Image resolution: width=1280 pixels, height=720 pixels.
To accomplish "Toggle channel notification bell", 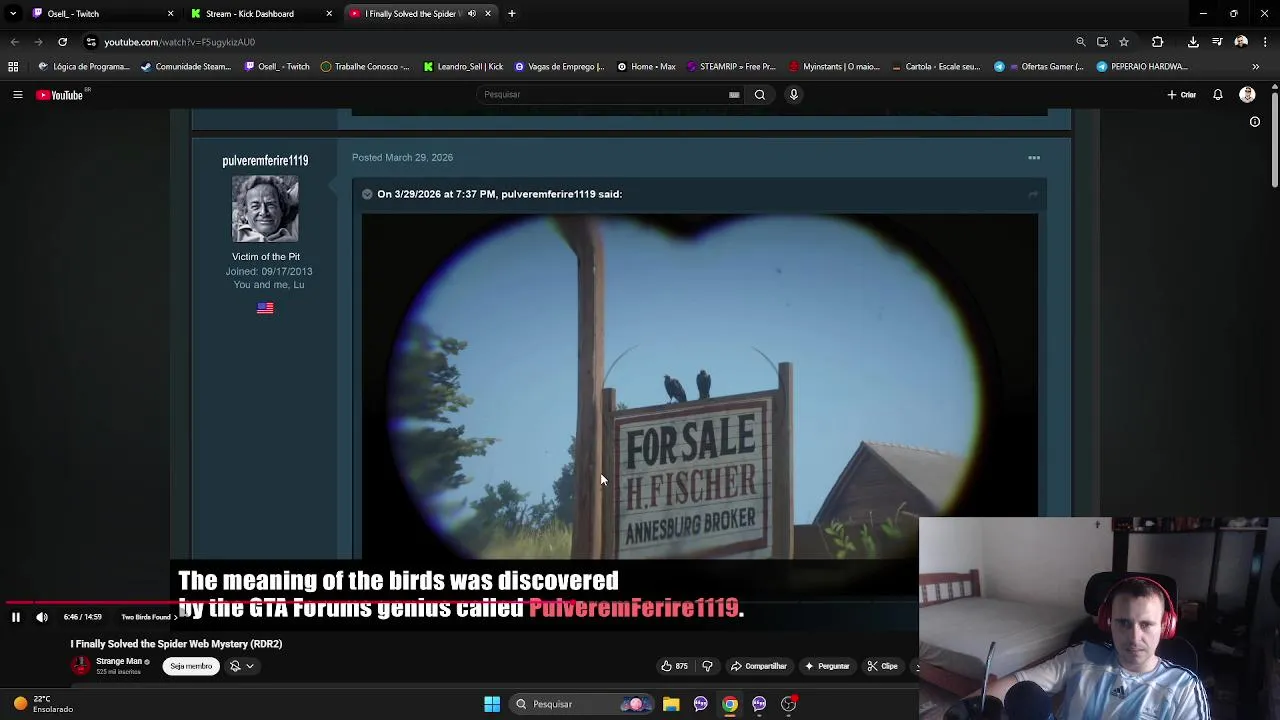I will pos(236,666).
